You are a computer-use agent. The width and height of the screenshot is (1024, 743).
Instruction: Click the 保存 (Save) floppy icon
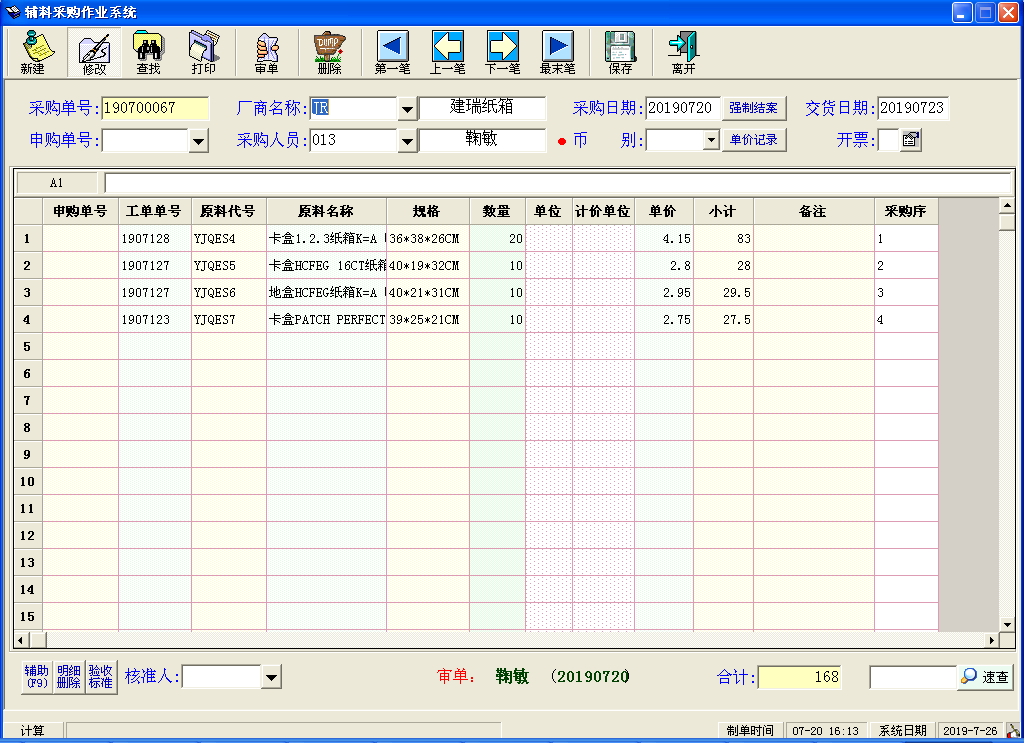(x=620, y=52)
